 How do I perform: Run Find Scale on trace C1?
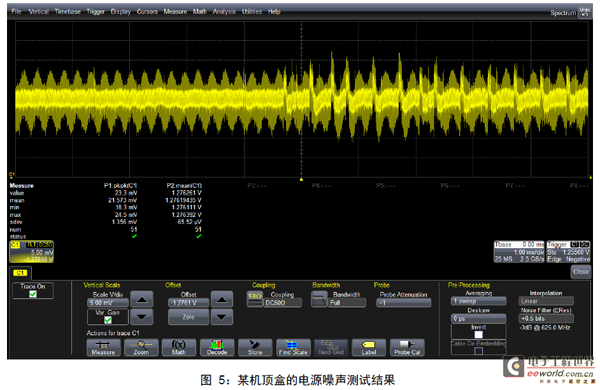tap(293, 347)
